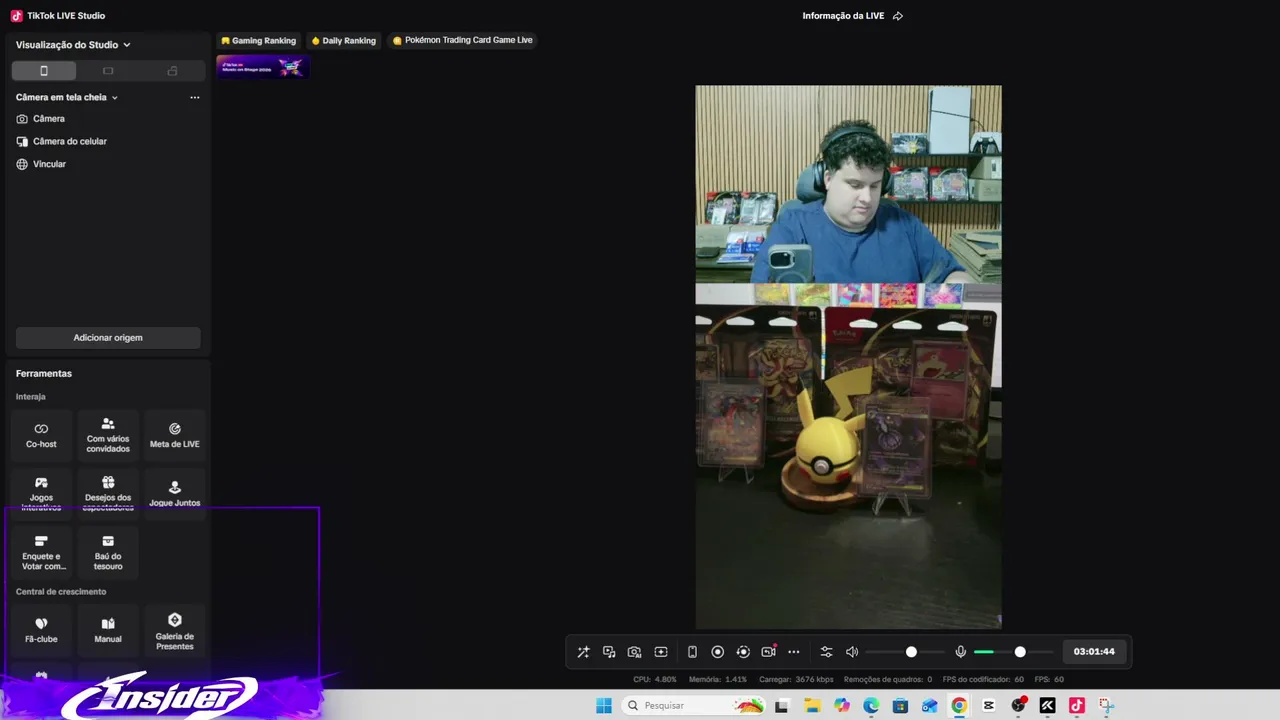Open the camera icon with red dot
The height and width of the screenshot is (720, 1280).
[x=768, y=652]
